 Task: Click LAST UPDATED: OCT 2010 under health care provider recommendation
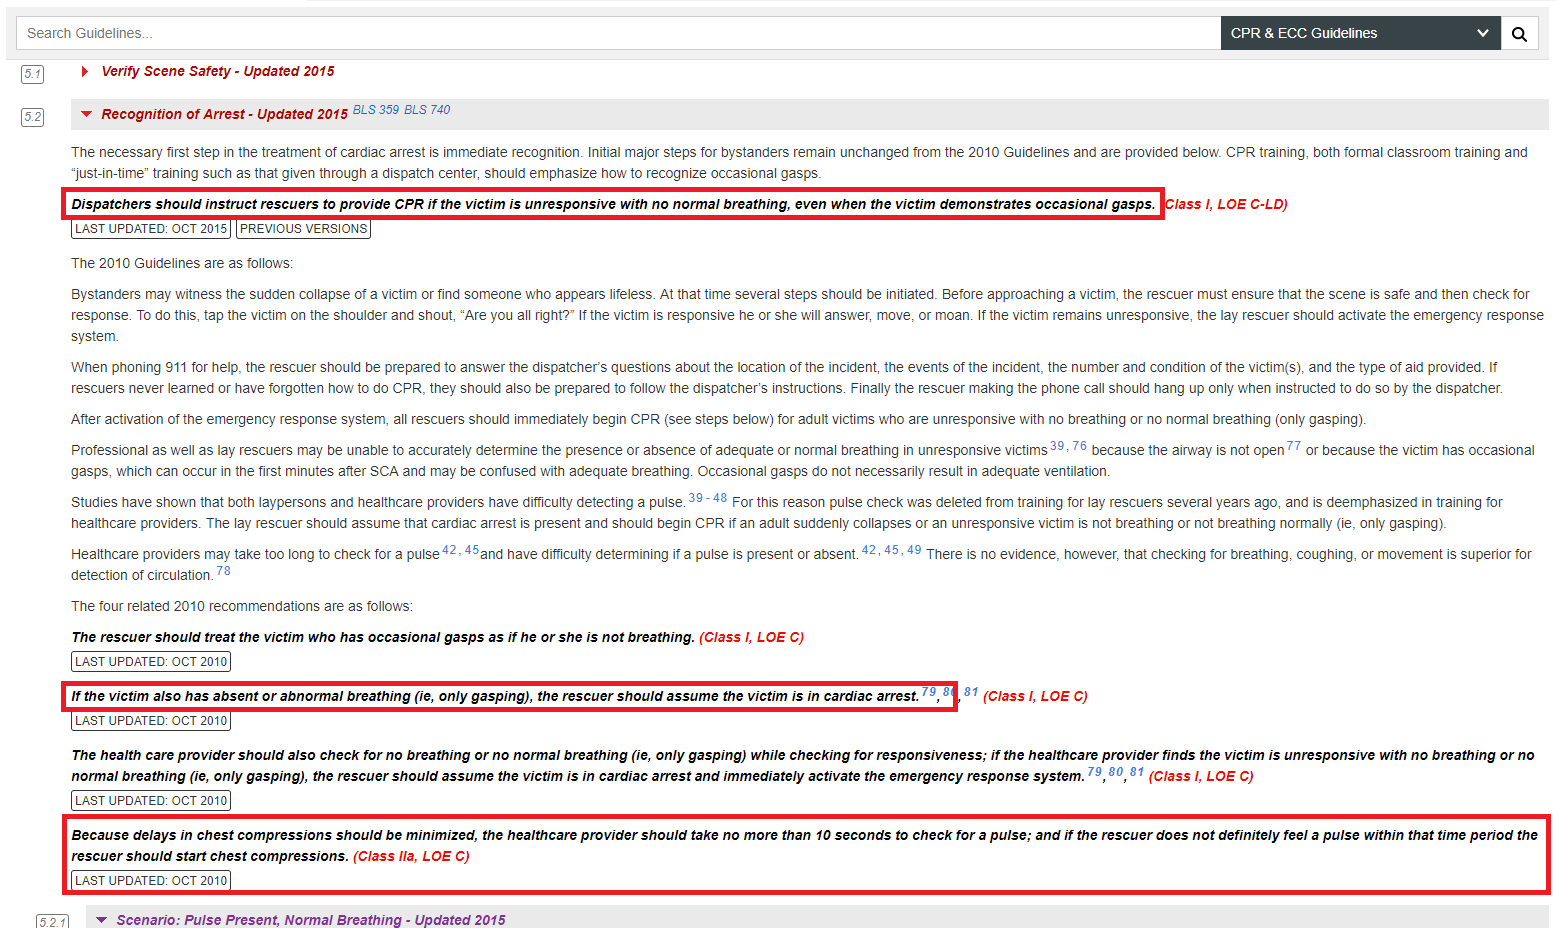click(x=151, y=801)
